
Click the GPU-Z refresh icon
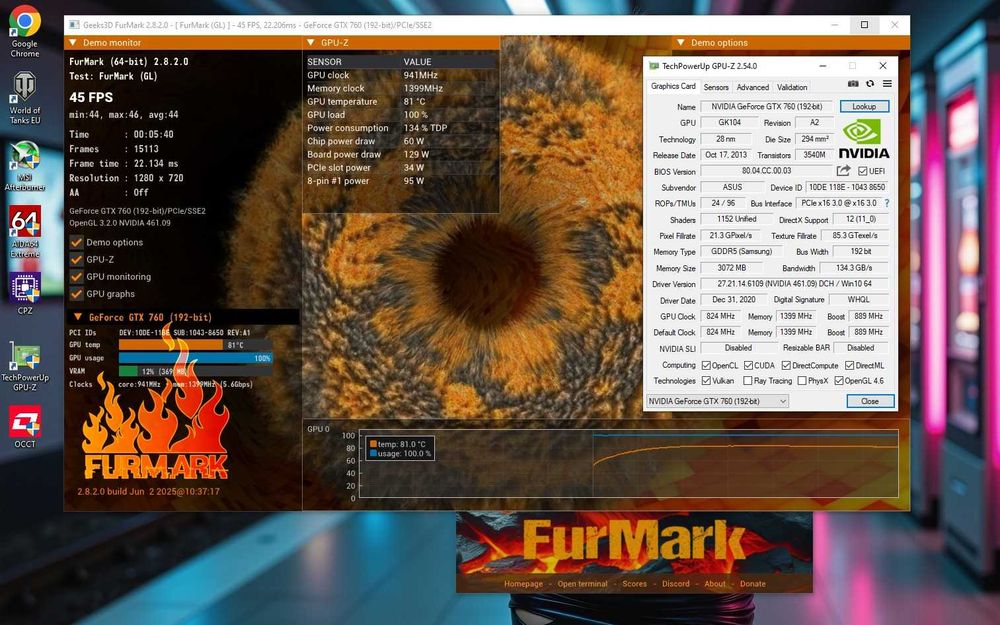tap(870, 84)
